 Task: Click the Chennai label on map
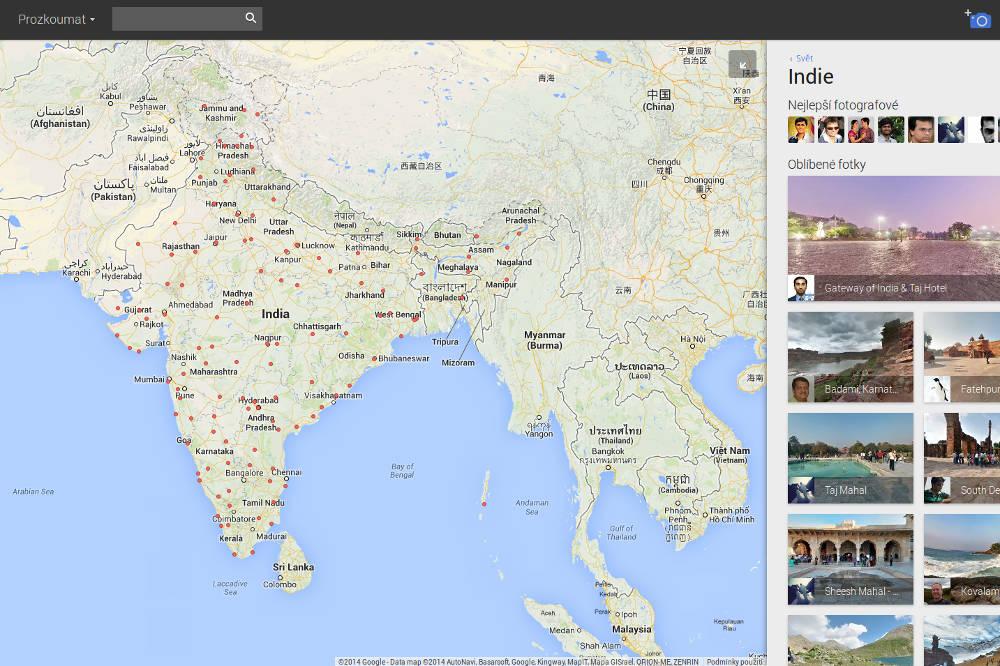click(286, 473)
